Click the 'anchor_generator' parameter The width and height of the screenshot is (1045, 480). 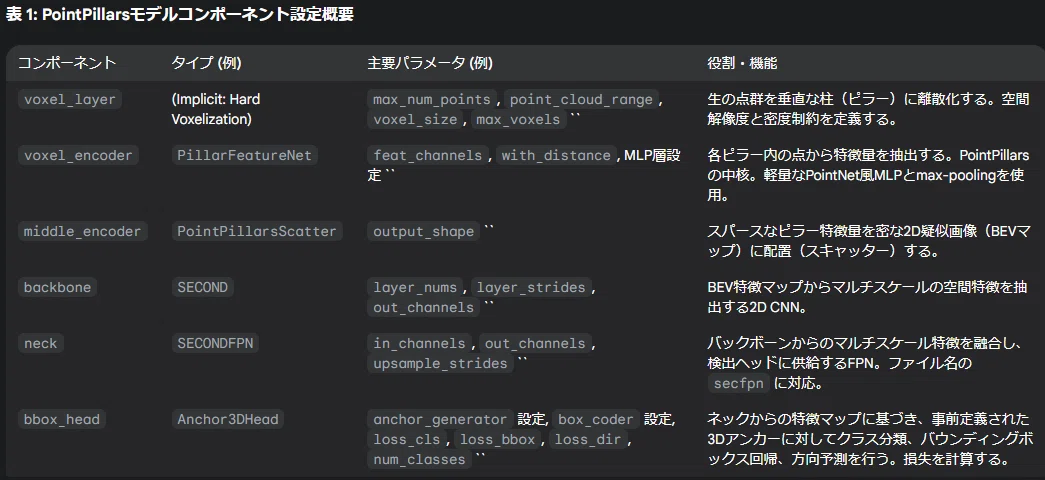pos(440,419)
